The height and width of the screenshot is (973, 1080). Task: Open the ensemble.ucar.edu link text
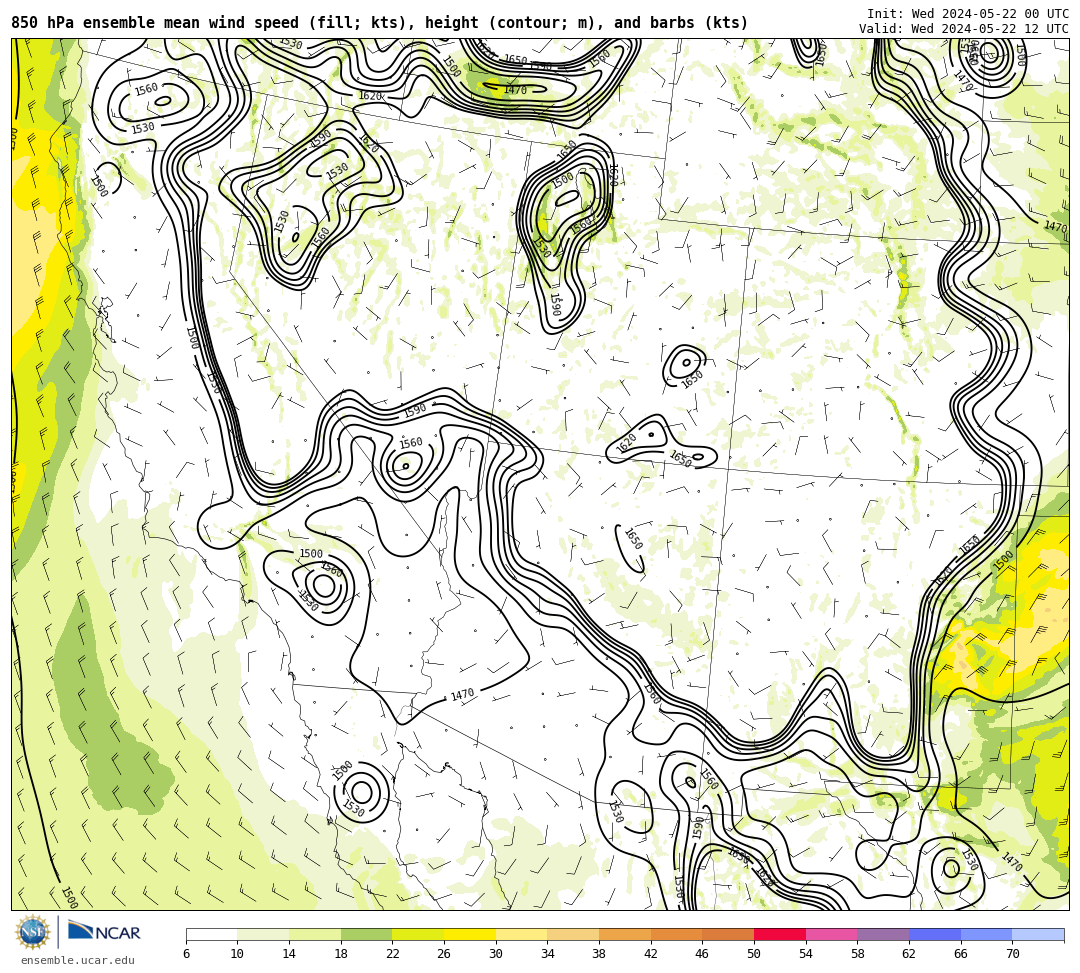point(78,960)
